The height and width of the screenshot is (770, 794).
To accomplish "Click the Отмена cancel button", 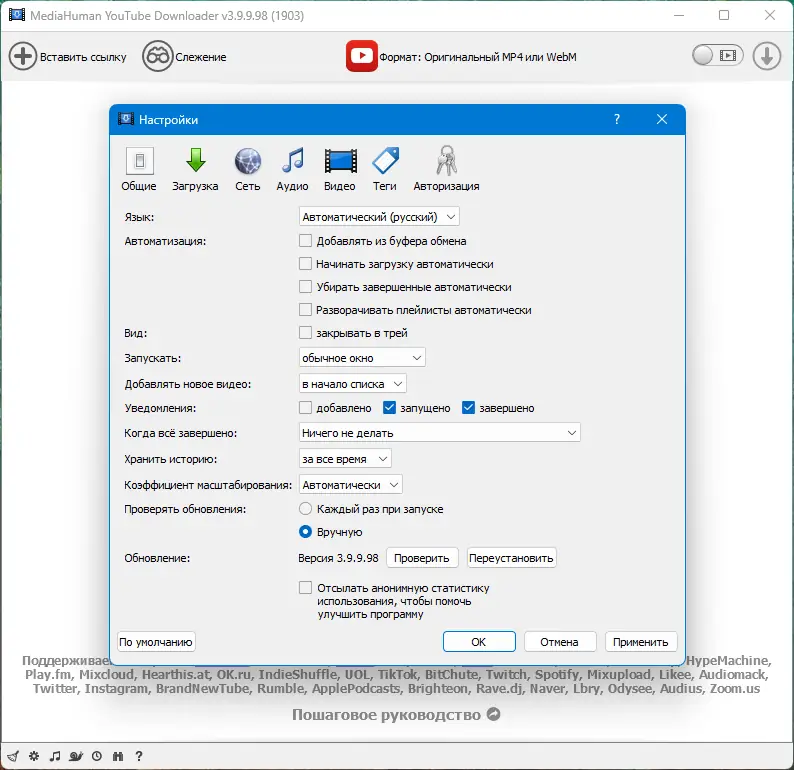I will point(560,641).
